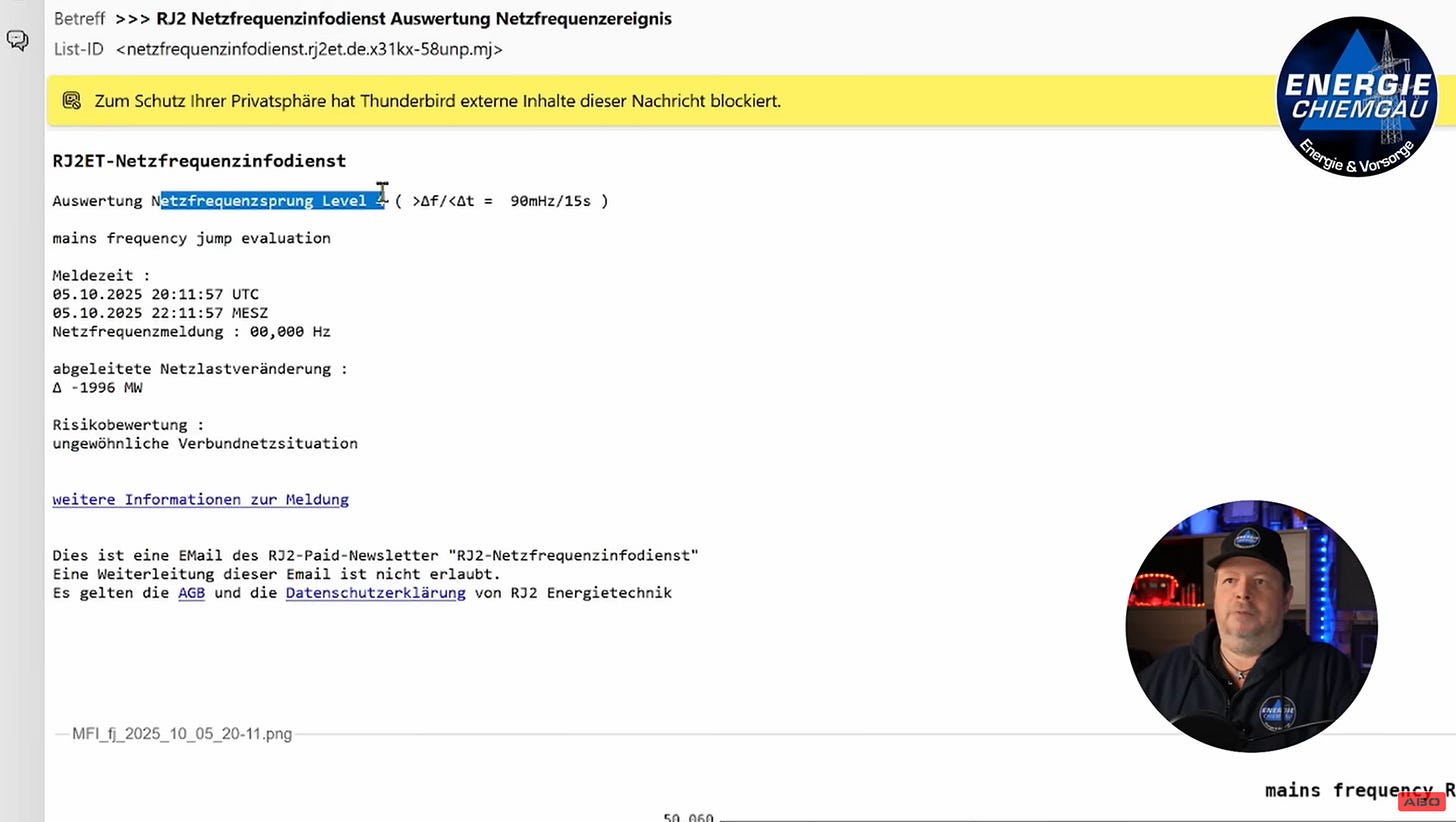The width and height of the screenshot is (1456, 822).
Task: Click text 'ungewöhnliche Verbundnetzsituation'
Action: [205, 444]
